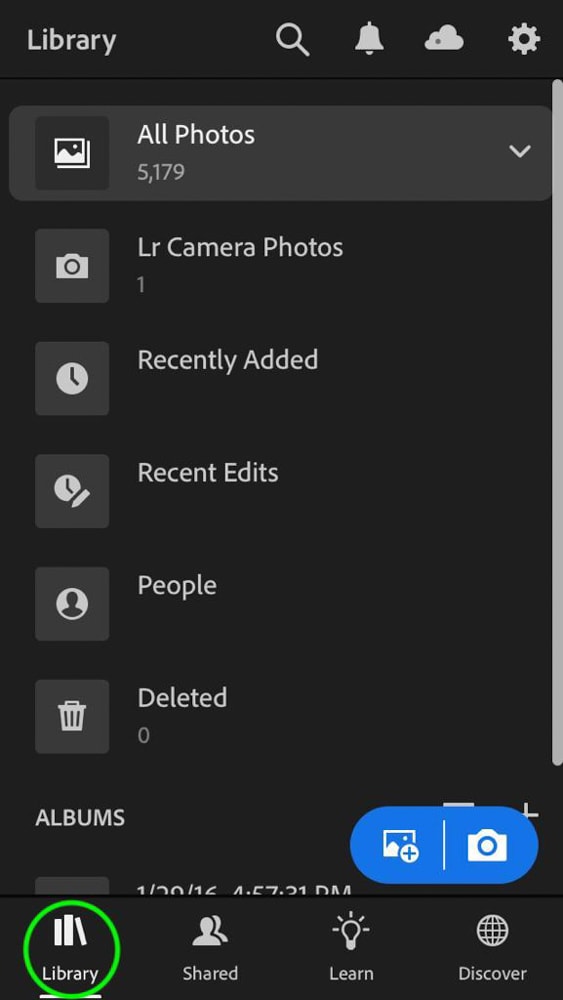Screen dimensions: 563x1000
Task: Click the Lr Camera Photos camera icon
Action: click(x=72, y=266)
